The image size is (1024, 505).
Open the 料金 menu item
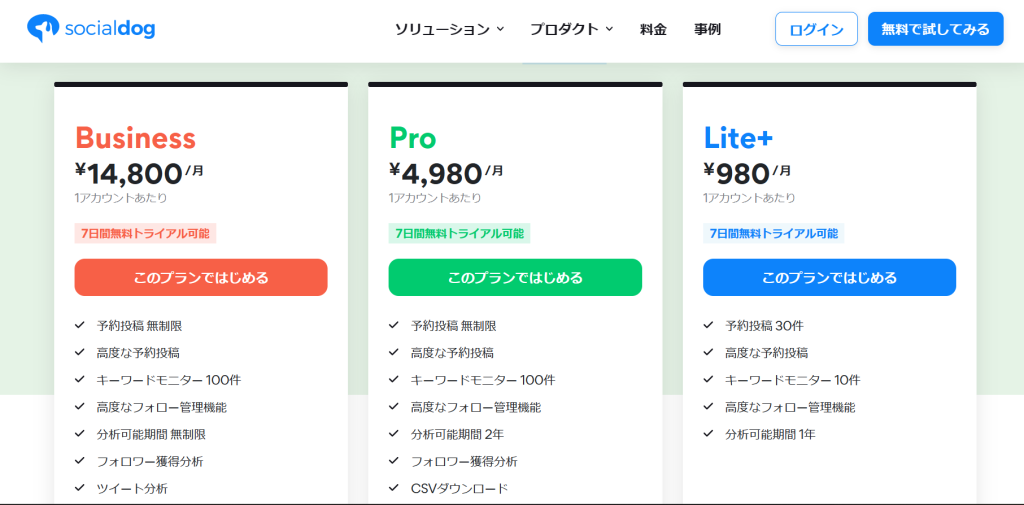tap(653, 29)
